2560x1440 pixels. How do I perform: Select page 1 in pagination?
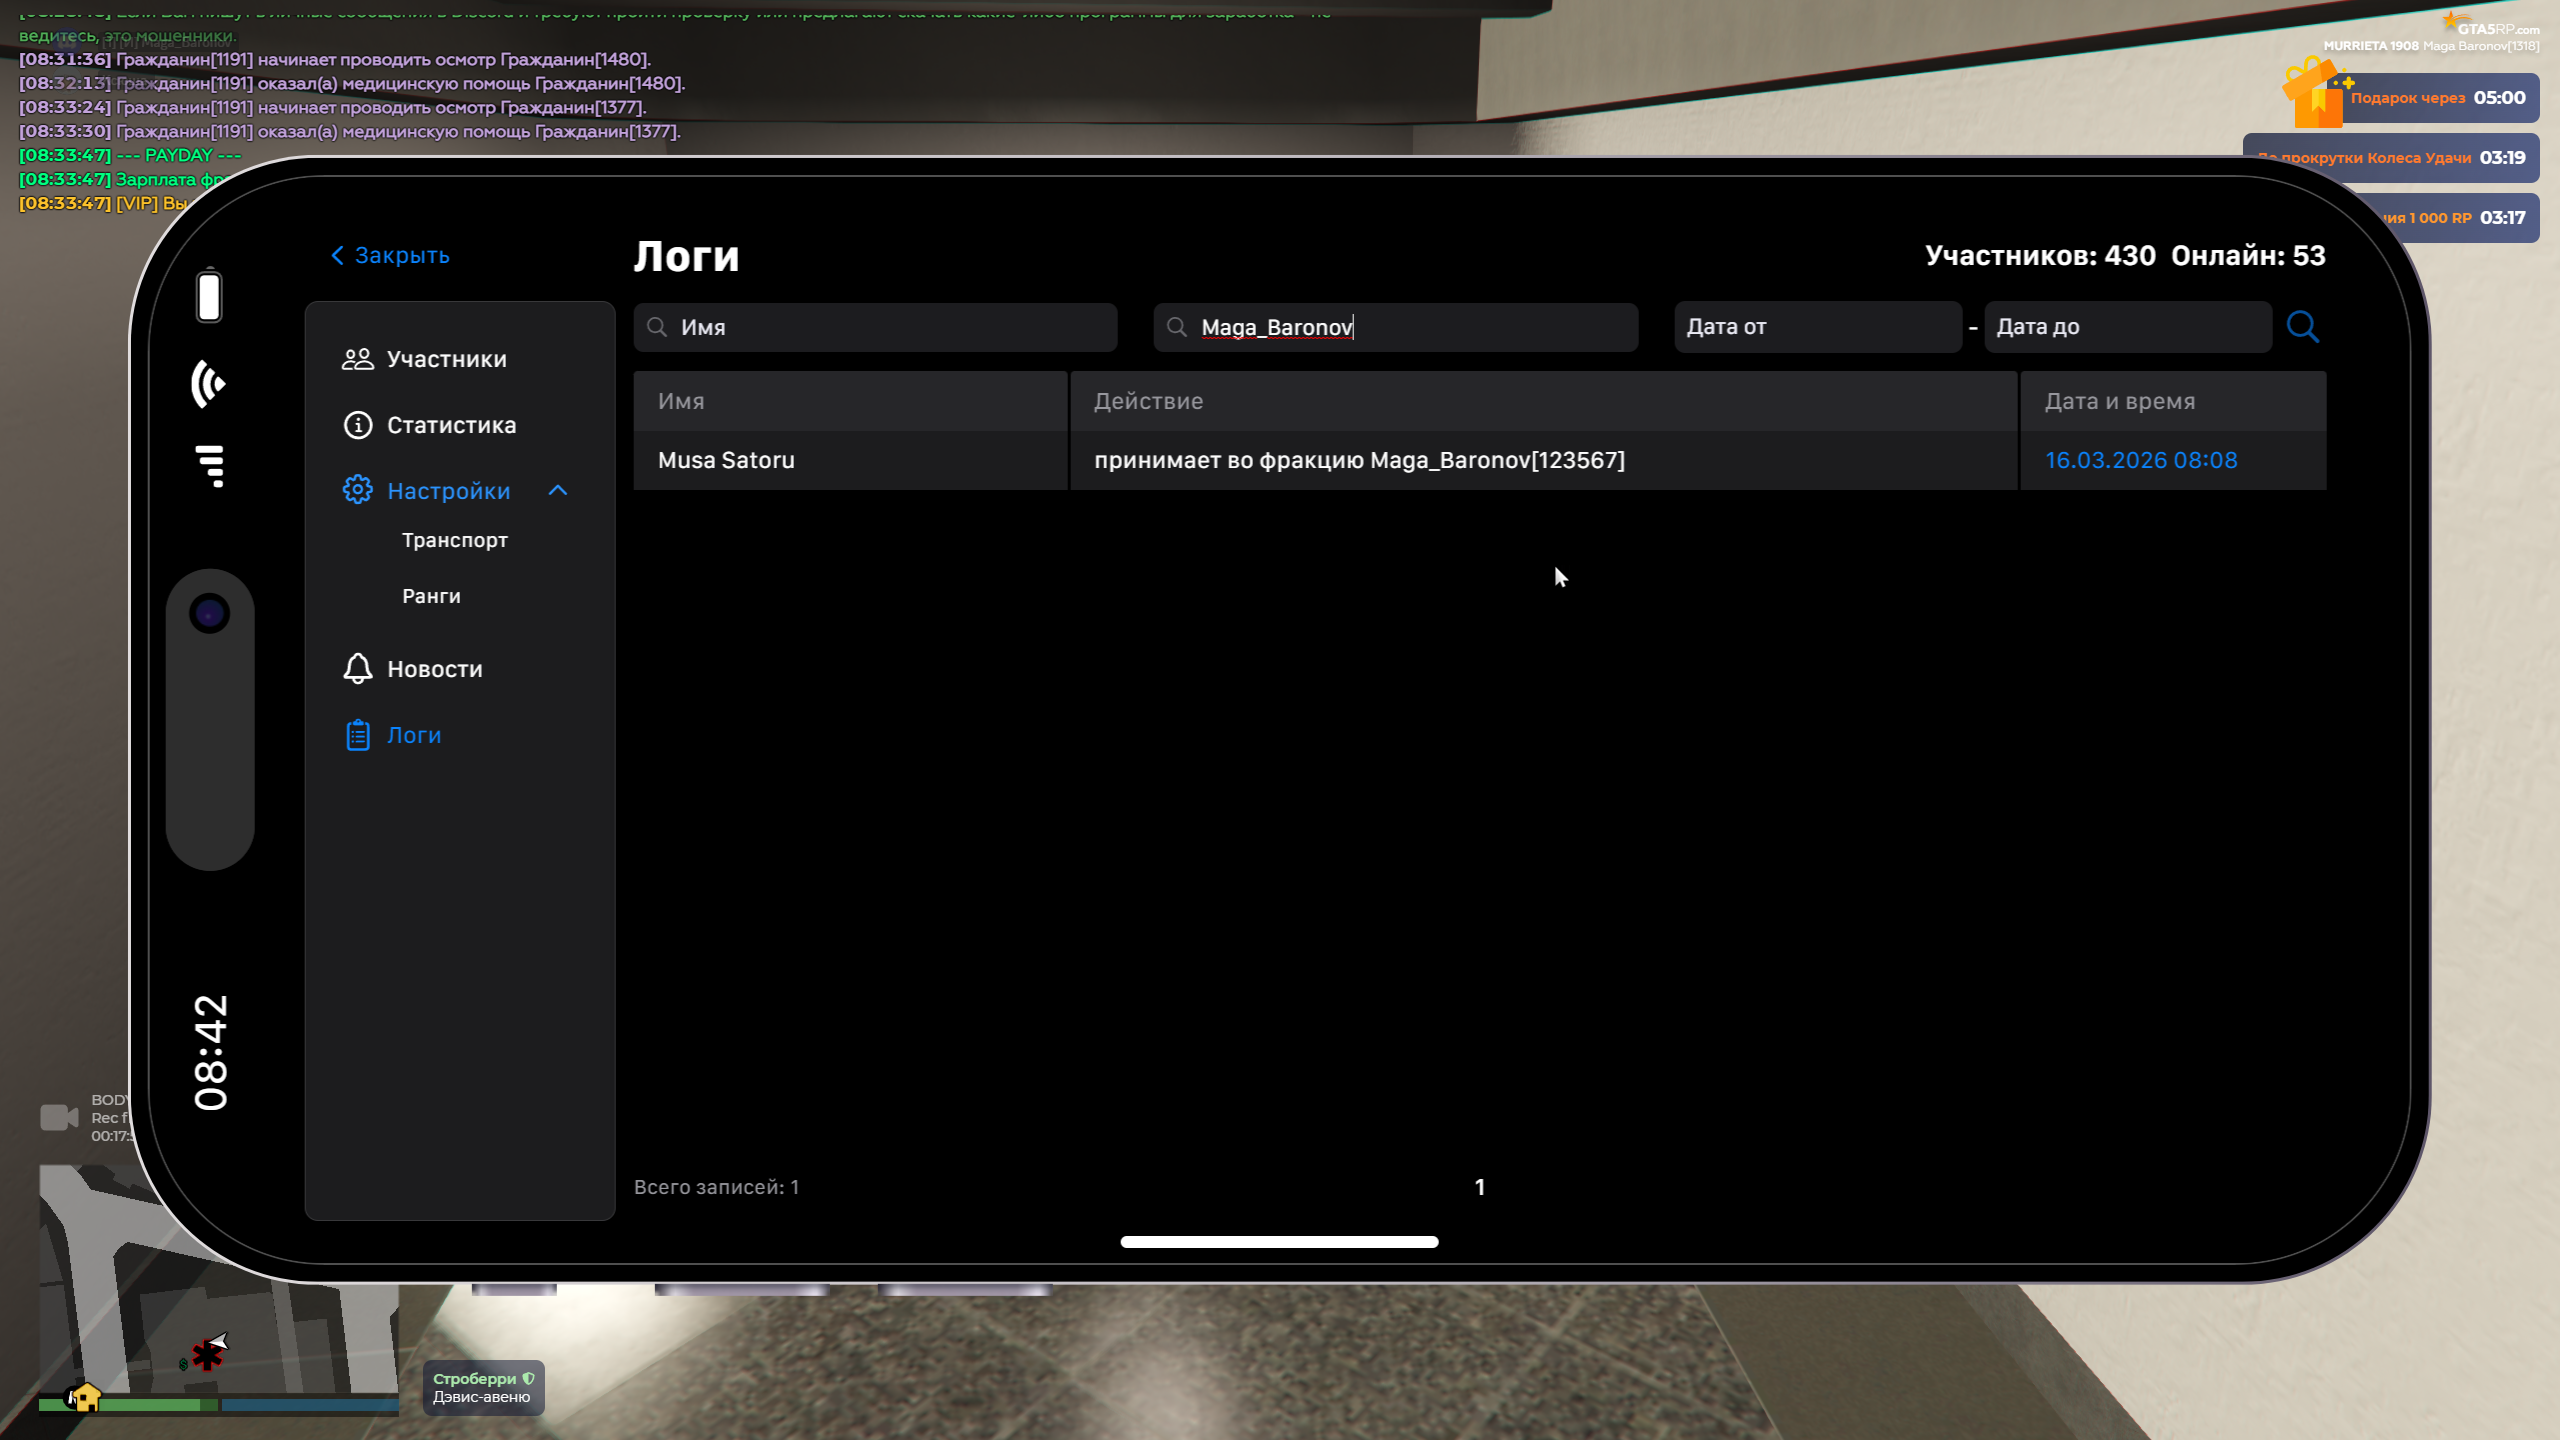point(1479,1187)
